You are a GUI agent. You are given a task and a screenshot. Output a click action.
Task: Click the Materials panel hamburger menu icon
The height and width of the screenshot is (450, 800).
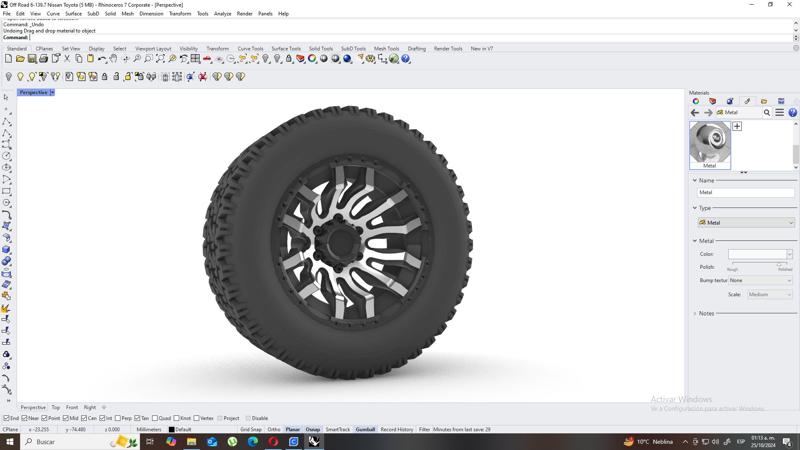point(780,113)
